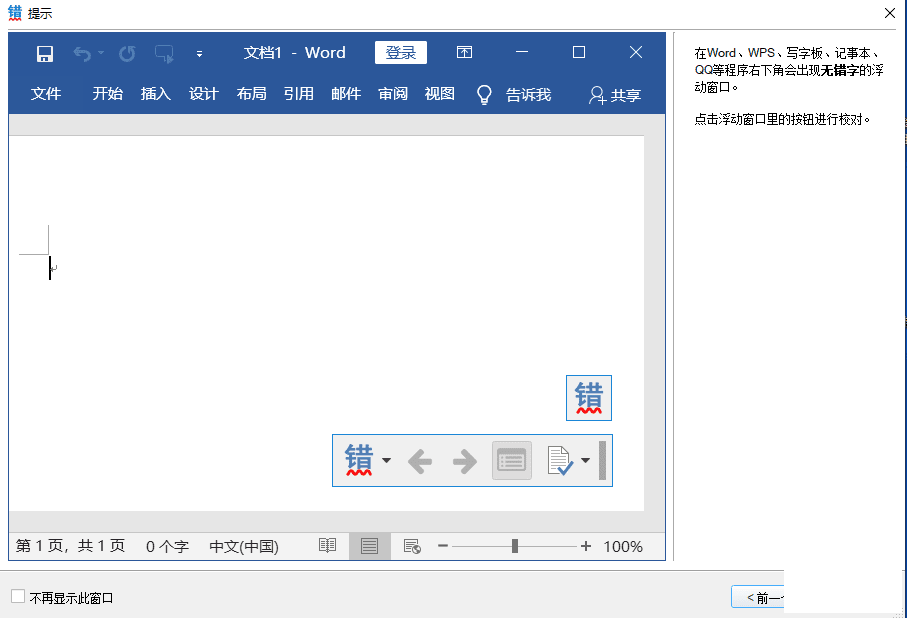This screenshot has height=618, width=907.
Task: Click the 告诉我 search field
Action: [x=528, y=94]
